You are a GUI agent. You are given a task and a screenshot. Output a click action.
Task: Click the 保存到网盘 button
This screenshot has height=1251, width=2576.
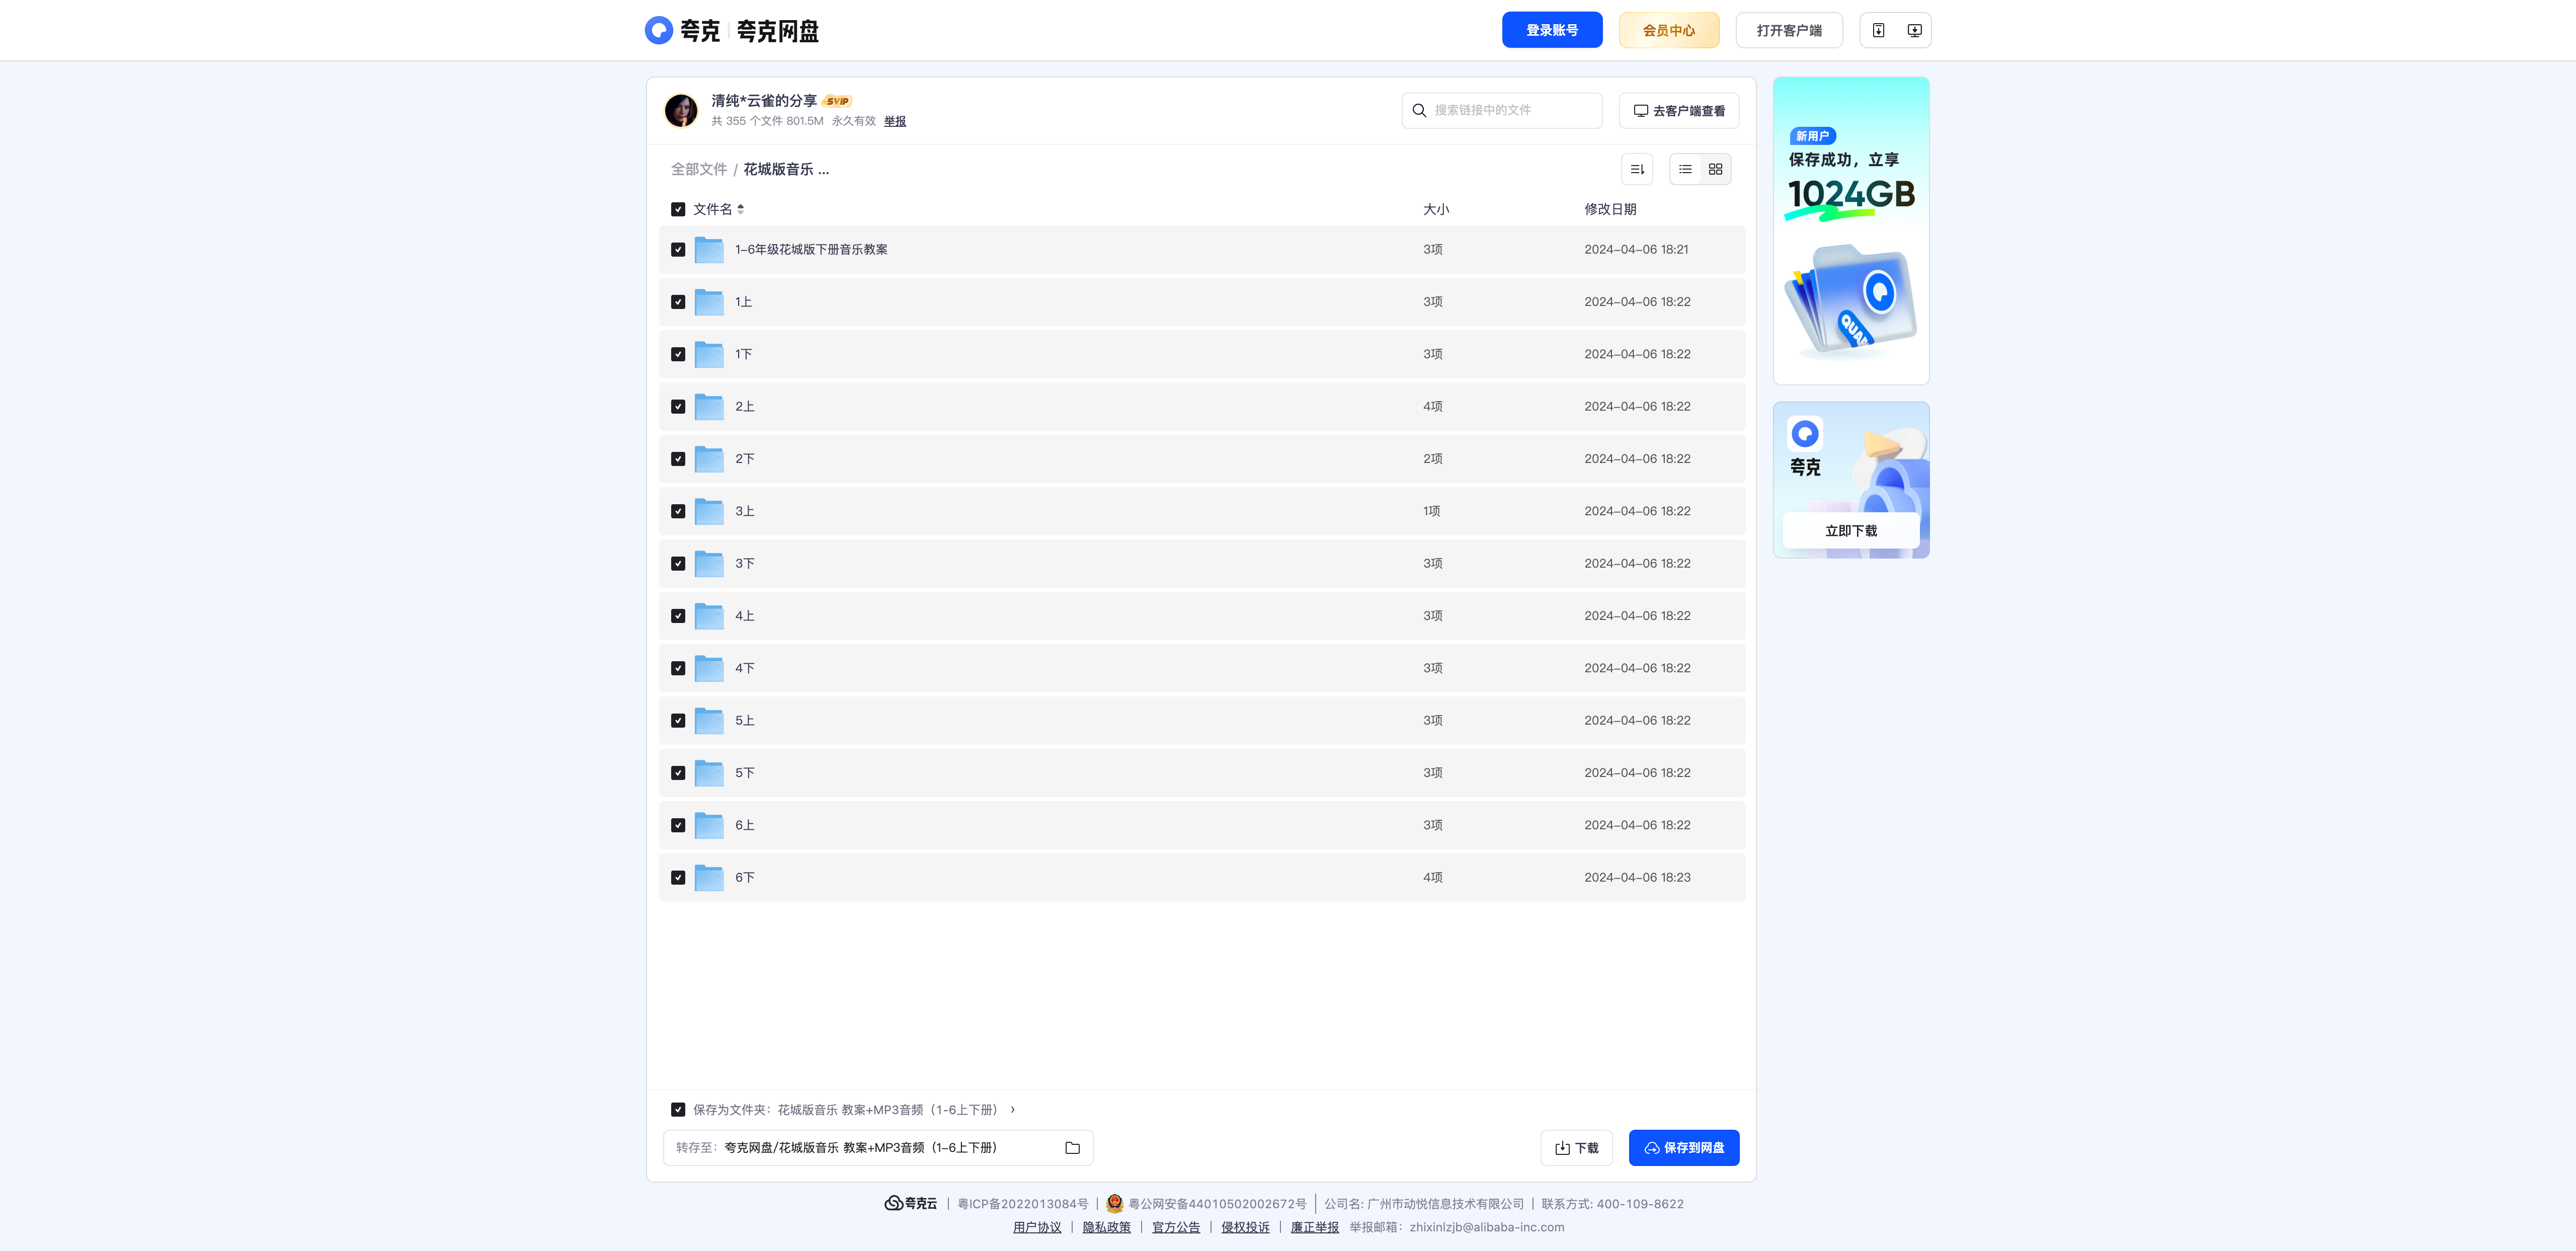[1684, 1148]
